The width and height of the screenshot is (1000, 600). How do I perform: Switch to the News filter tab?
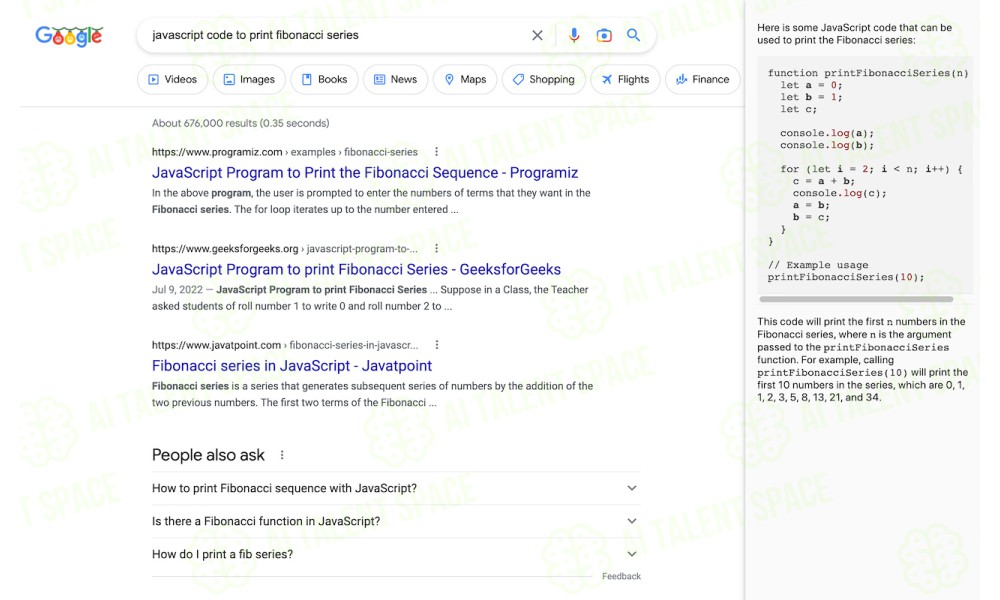click(395, 79)
